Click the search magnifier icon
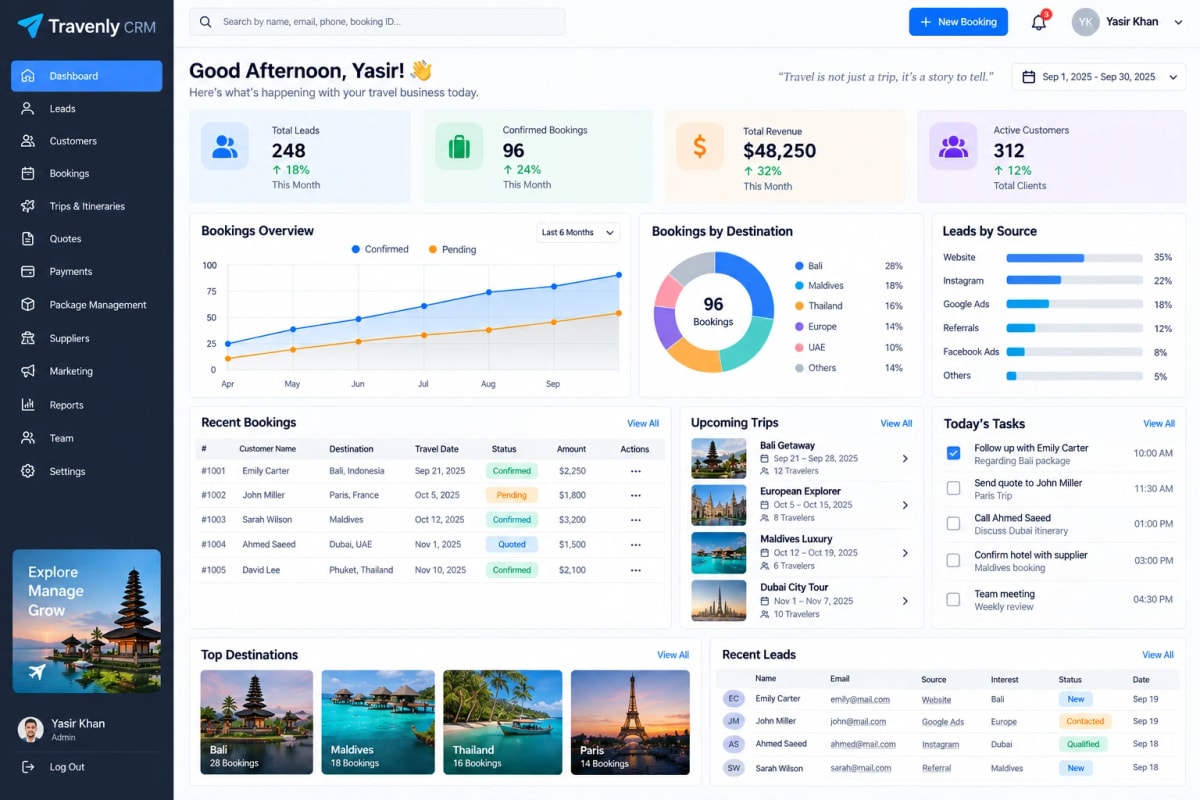Image resolution: width=1200 pixels, height=800 pixels. [x=206, y=21]
